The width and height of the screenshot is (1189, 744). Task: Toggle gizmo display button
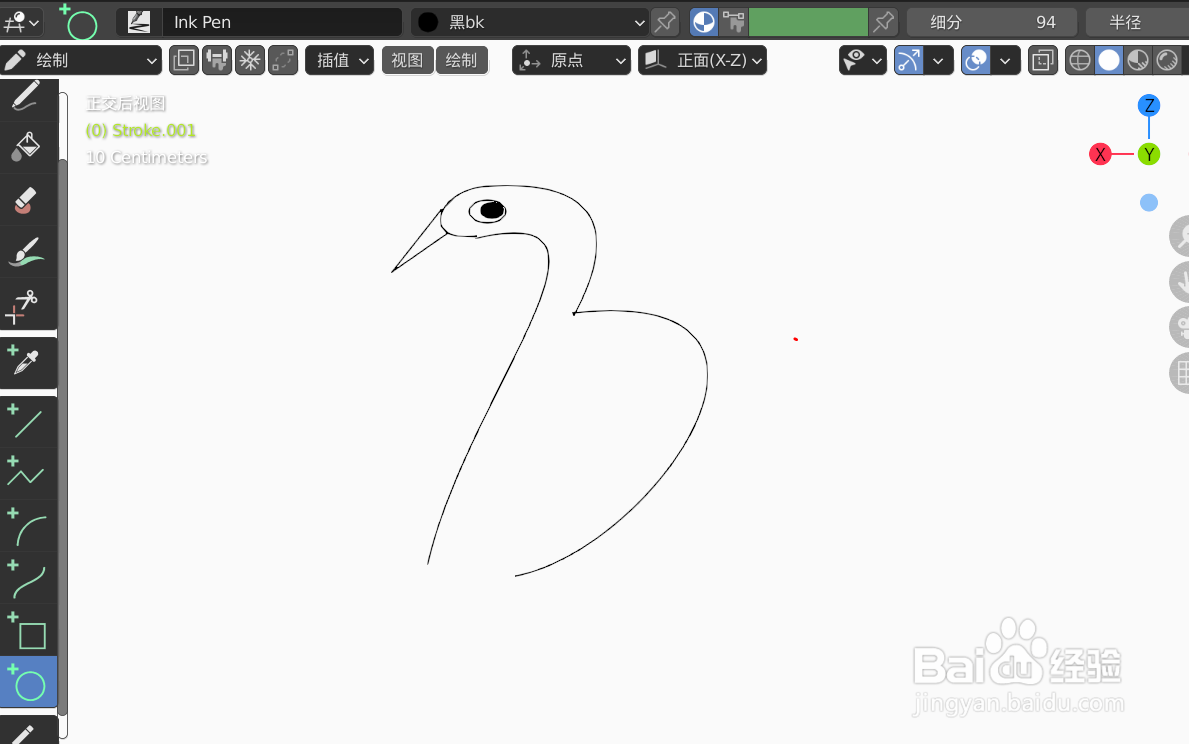point(908,60)
